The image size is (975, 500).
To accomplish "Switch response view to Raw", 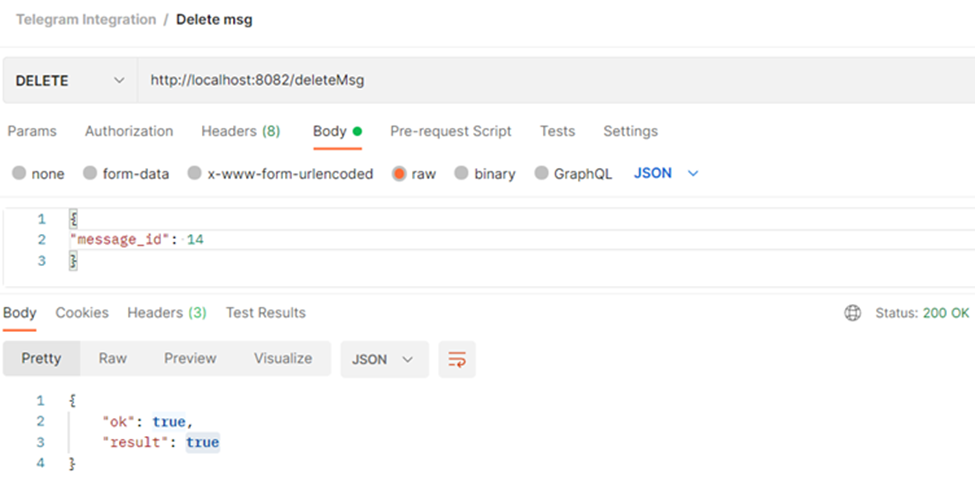I will (x=112, y=358).
